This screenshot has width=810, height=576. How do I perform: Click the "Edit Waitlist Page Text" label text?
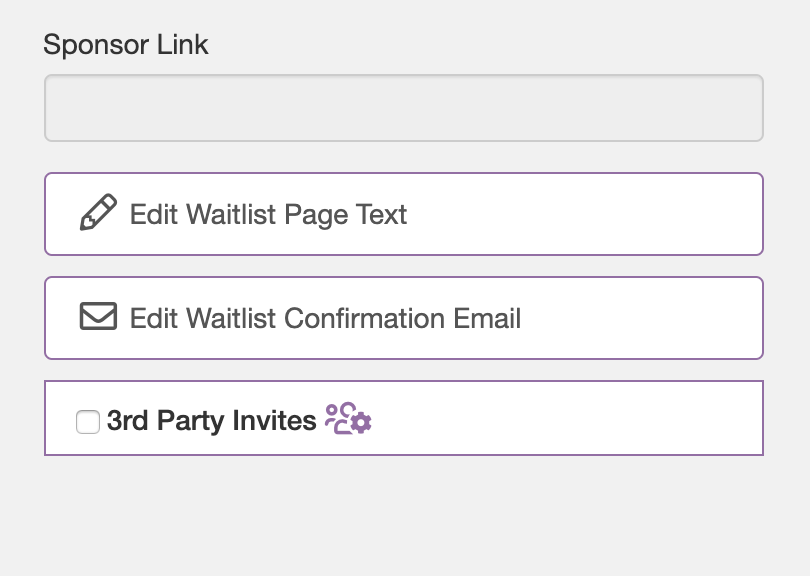[268, 215]
